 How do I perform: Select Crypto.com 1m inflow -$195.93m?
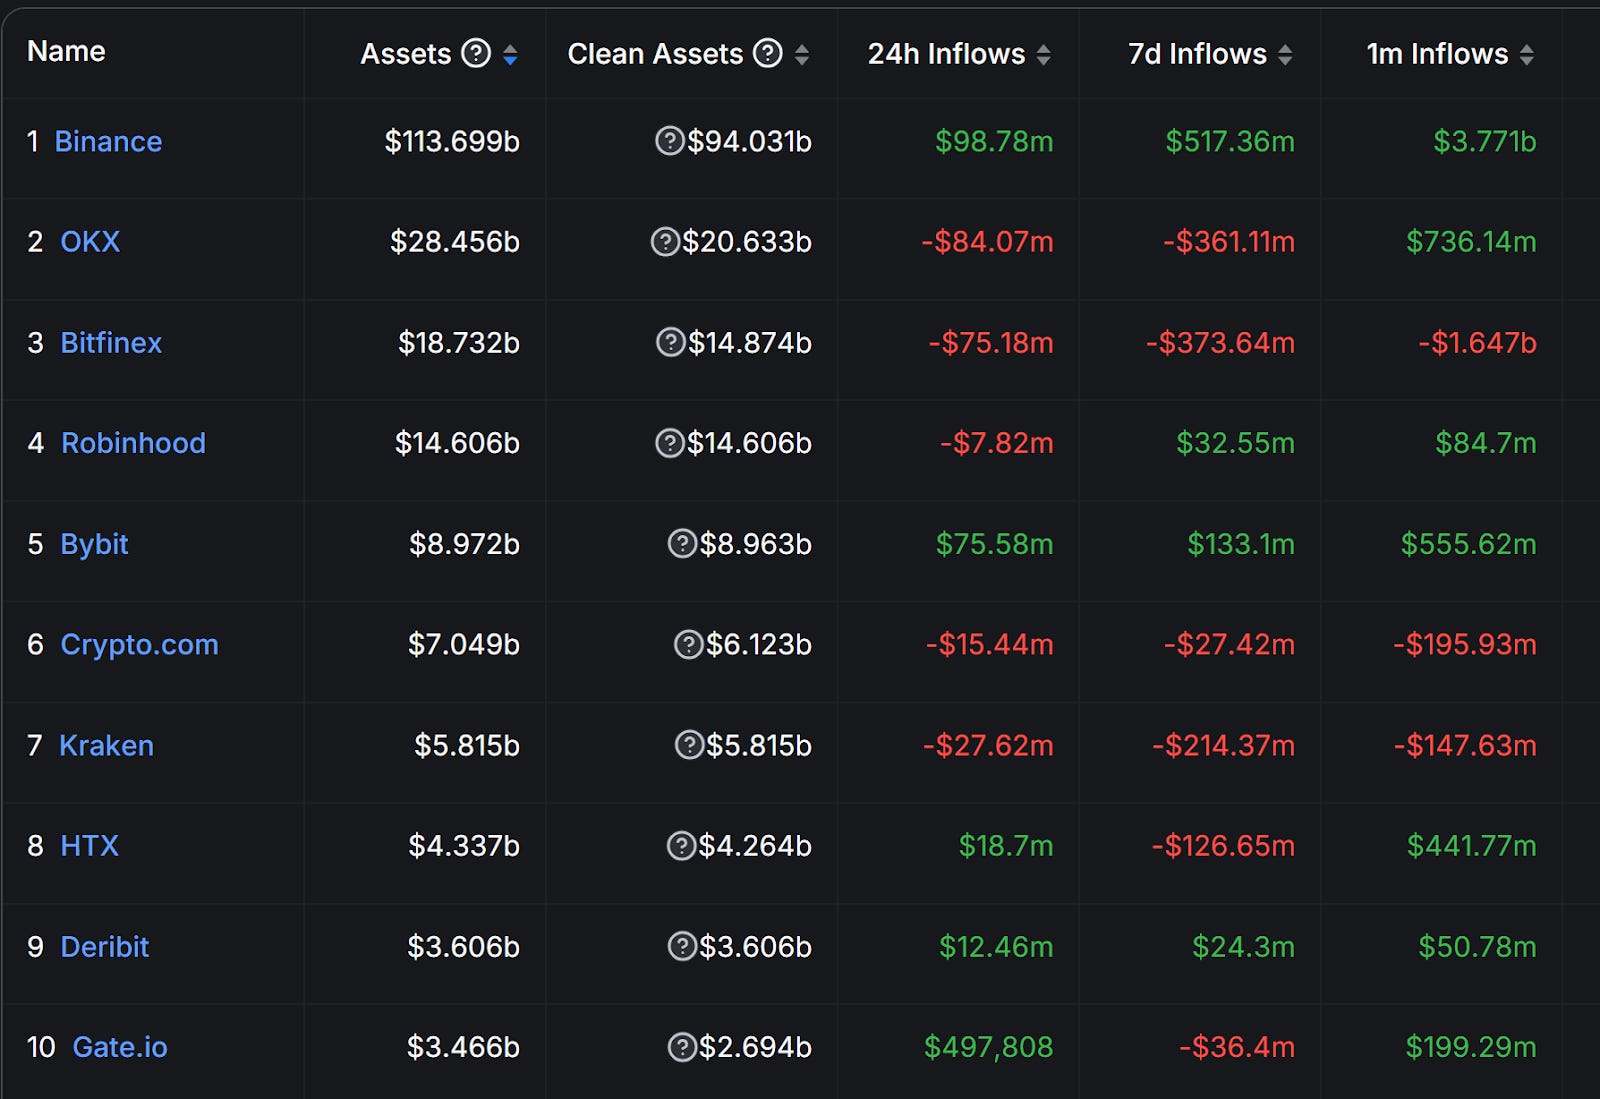click(x=1465, y=644)
